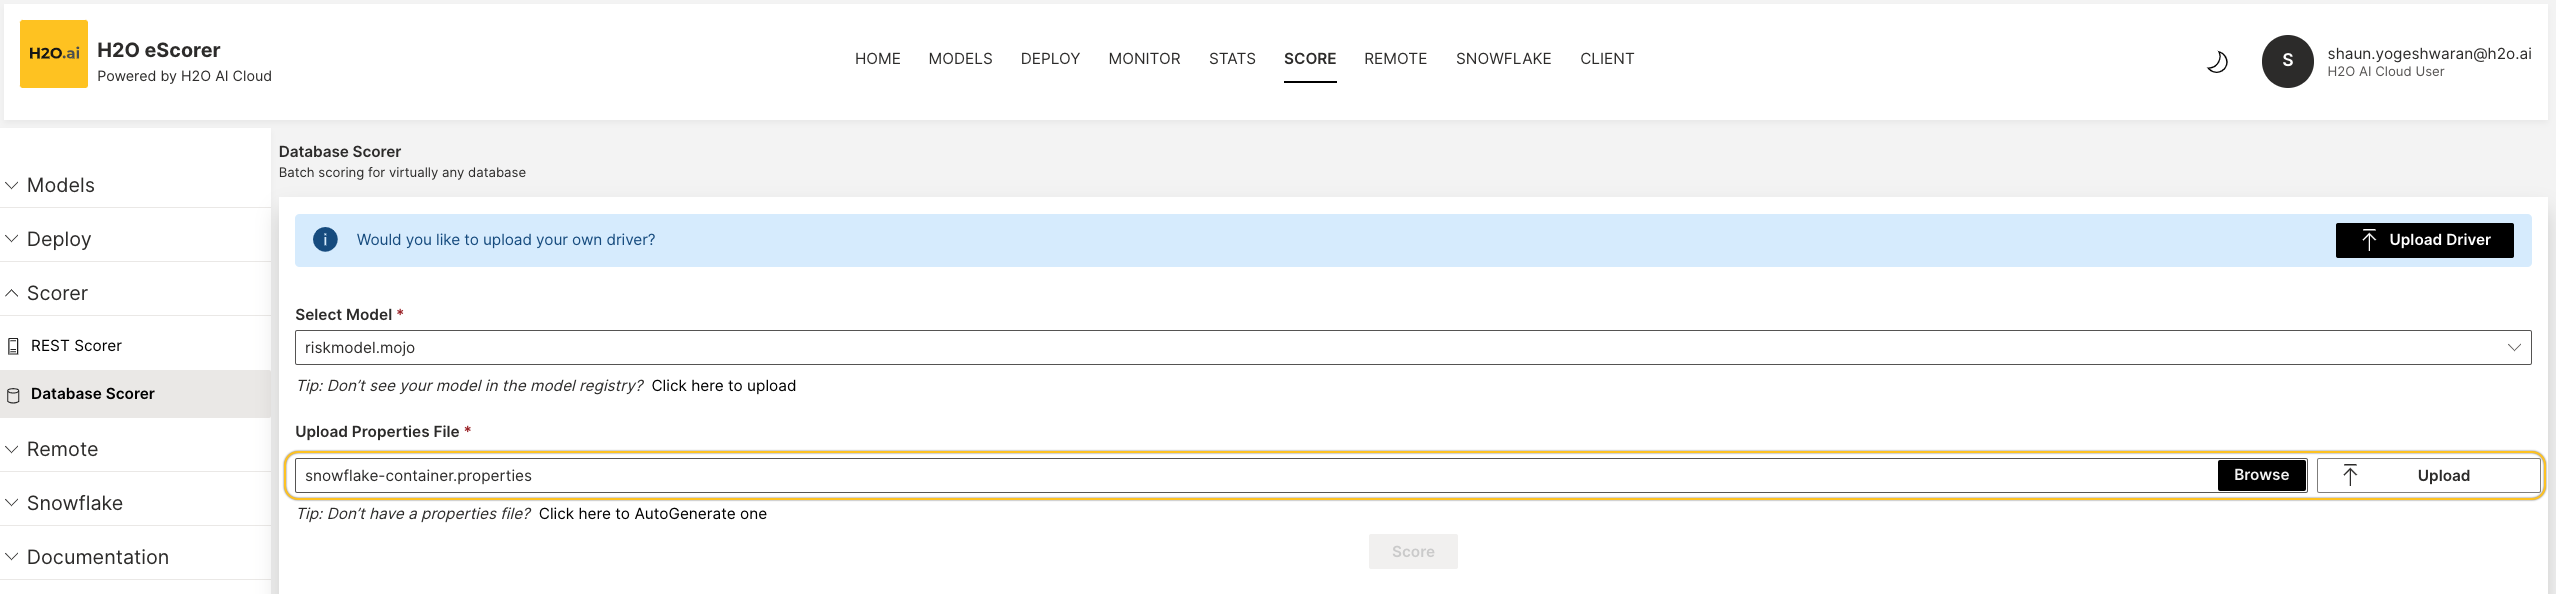Click 'Would you like to upload your own driver?' text
The height and width of the screenshot is (594, 2556).
pos(506,240)
